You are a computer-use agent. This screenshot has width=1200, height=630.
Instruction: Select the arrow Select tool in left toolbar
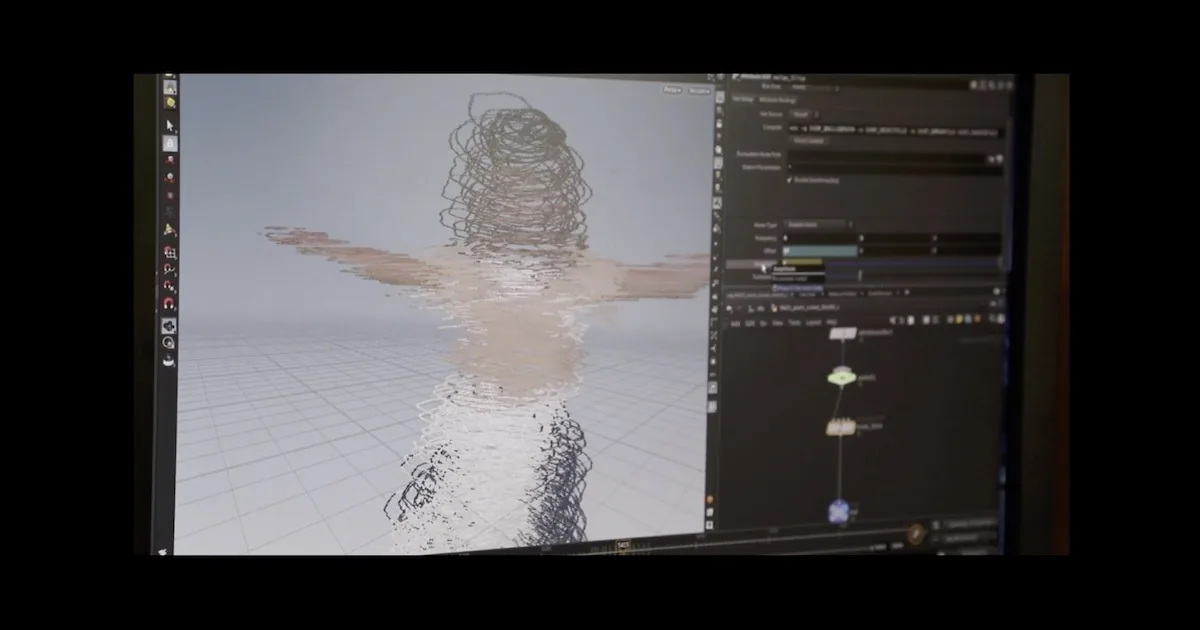click(x=170, y=125)
